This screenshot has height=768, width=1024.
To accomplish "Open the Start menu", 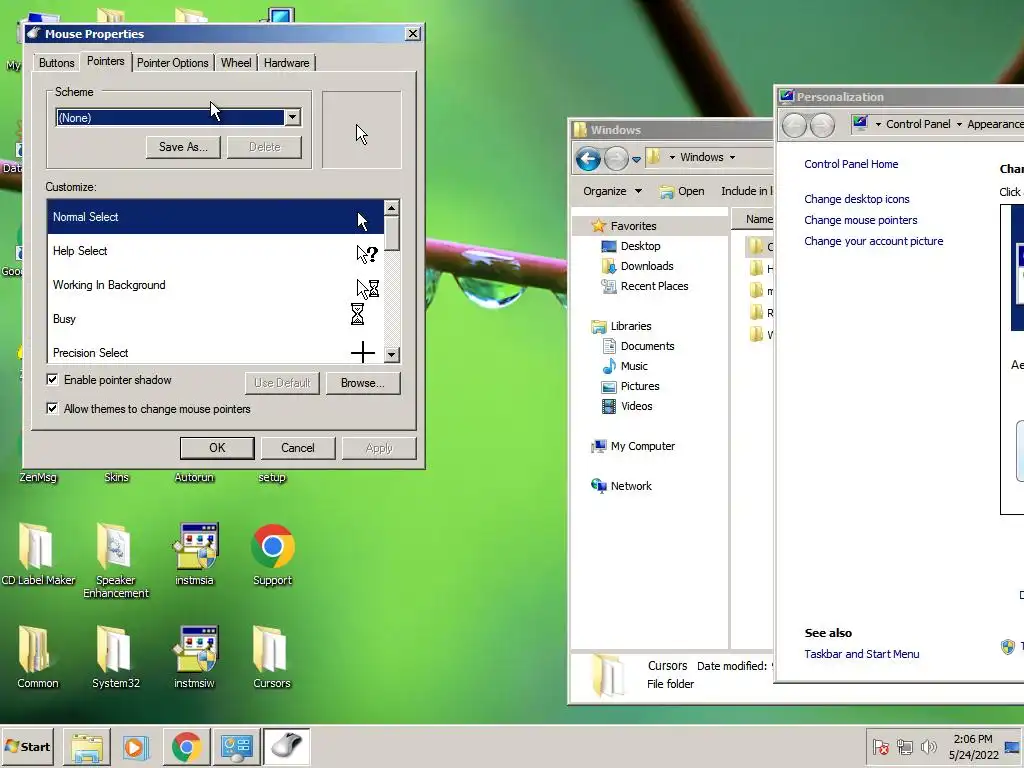I will pos(28,746).
